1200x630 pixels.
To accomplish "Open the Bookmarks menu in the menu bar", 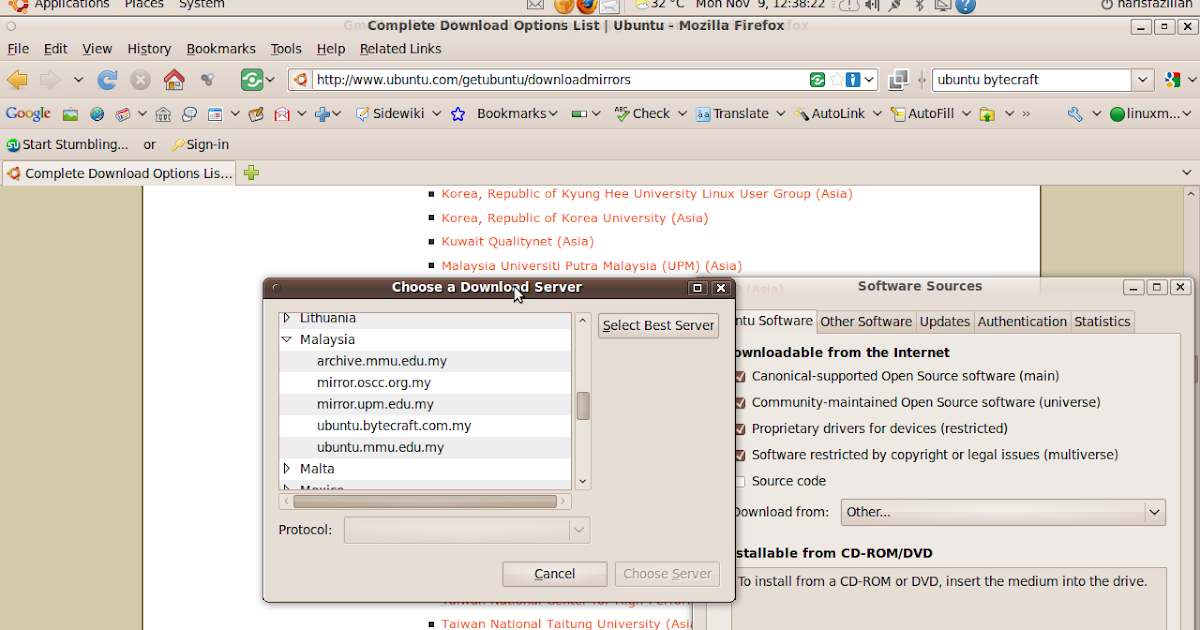I will (221, 48).
